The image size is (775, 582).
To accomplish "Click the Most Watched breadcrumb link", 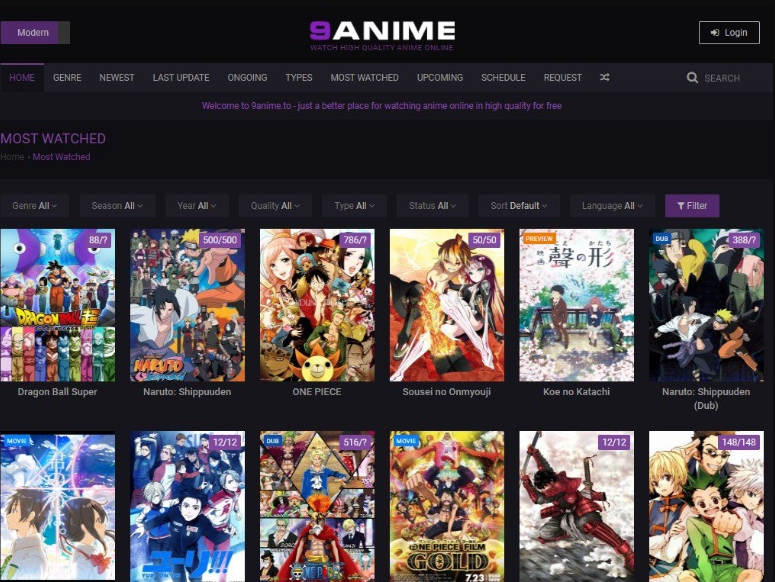I will pyautogui.click(x=61, y=157).
